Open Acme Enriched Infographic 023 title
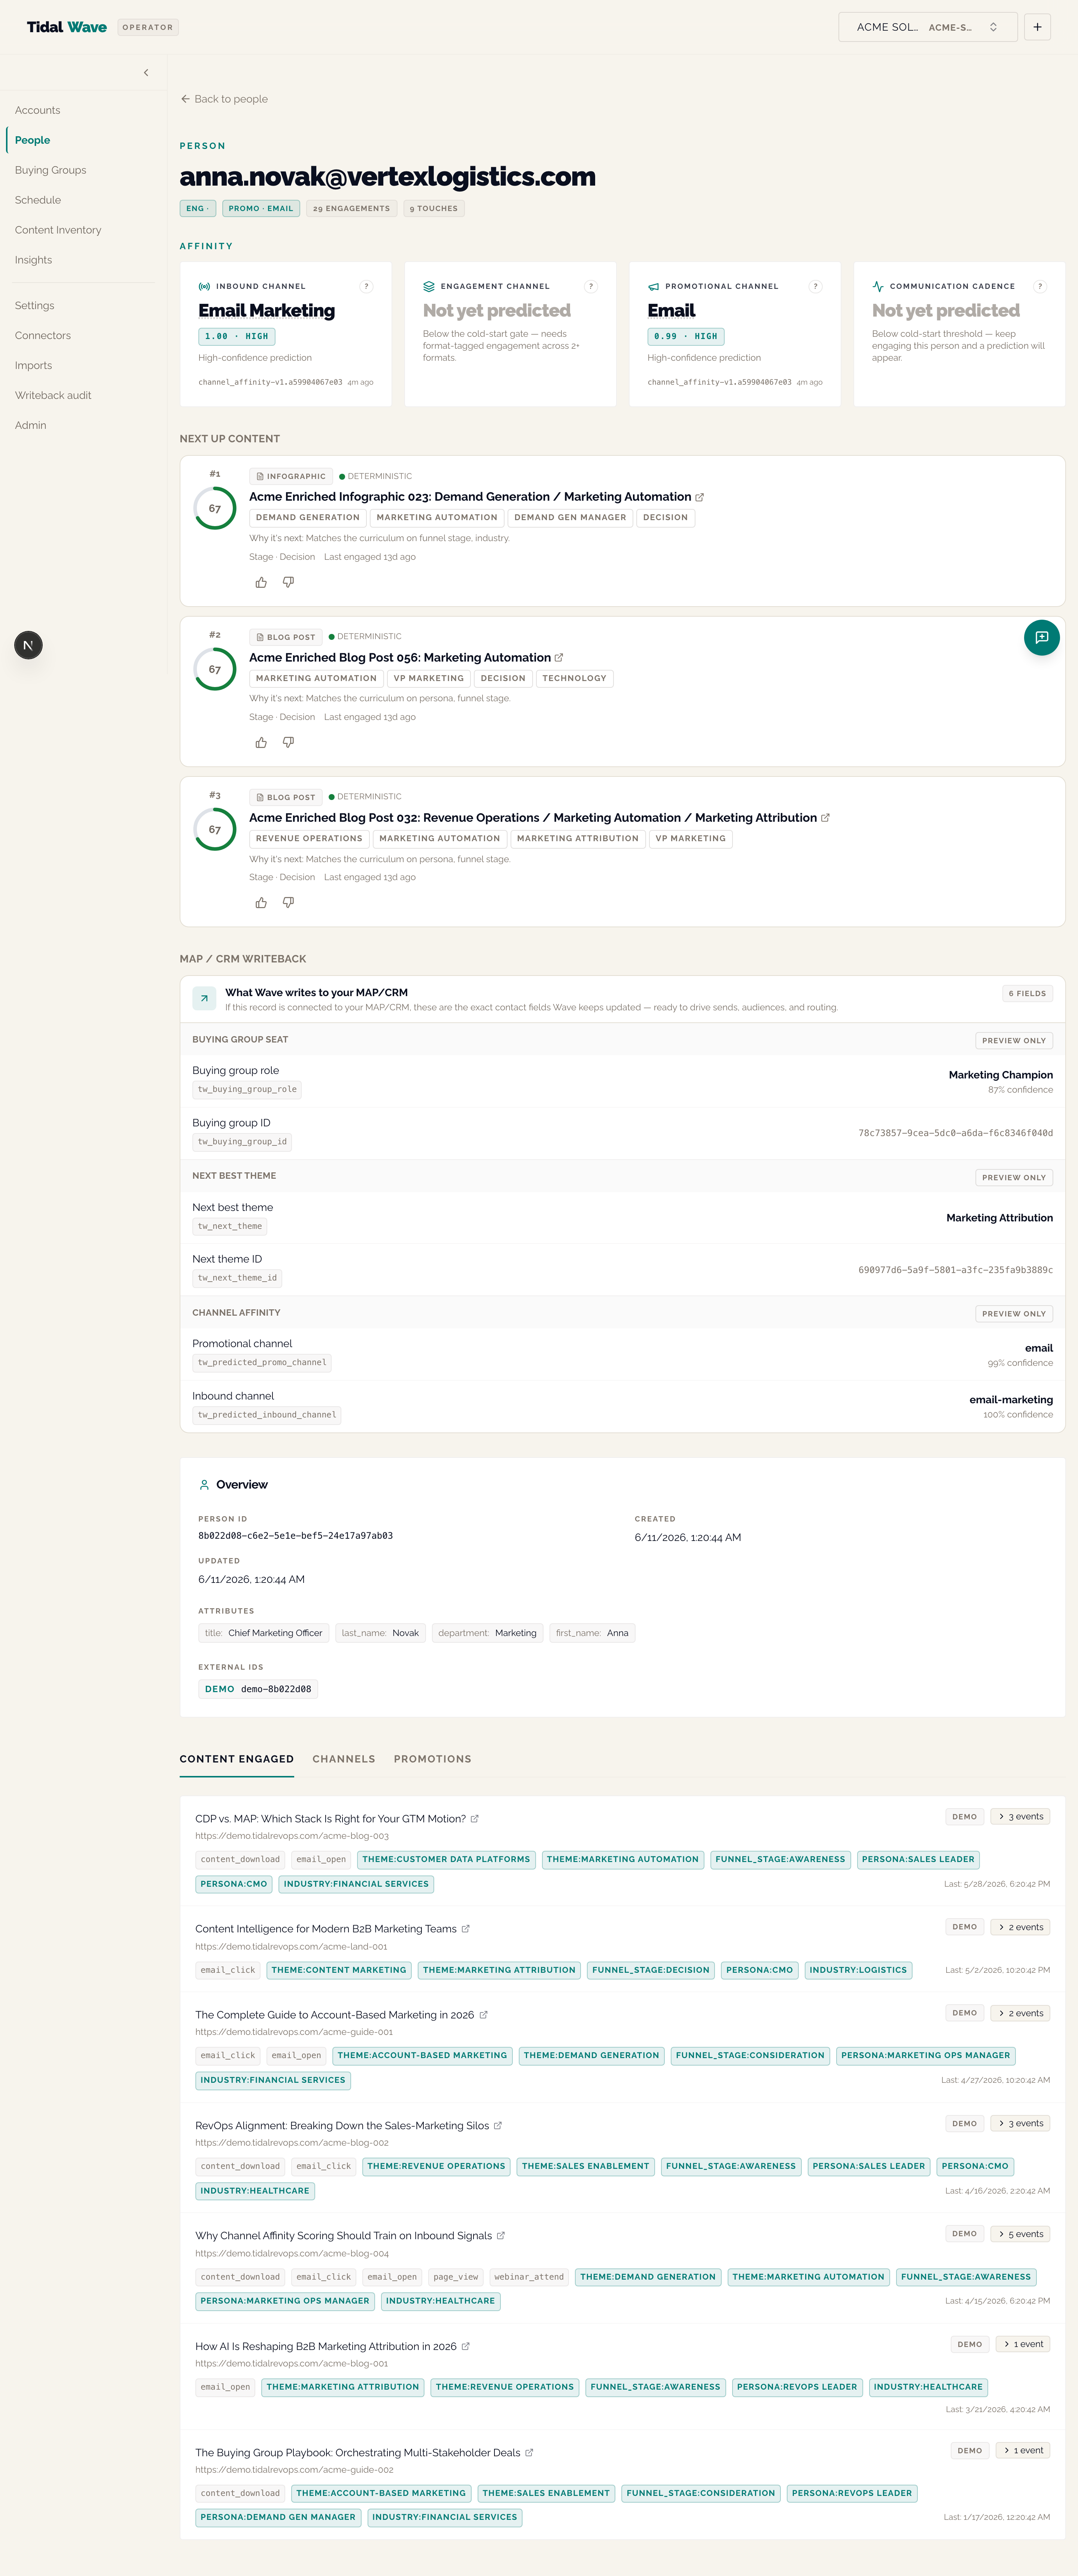This screenshot has width=1078, height=2576. [x=470, y=497]
